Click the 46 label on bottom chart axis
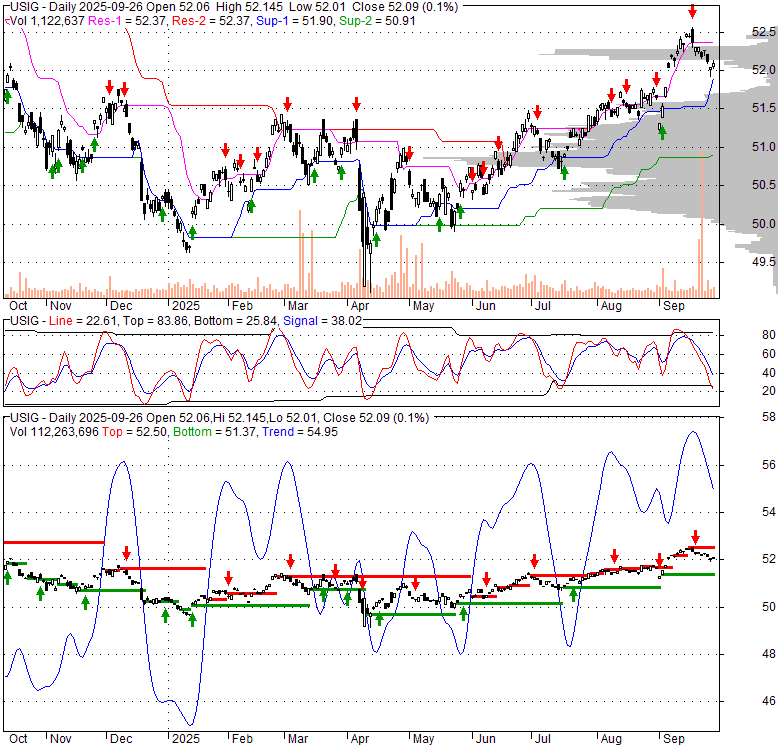Image resolution: width=780 pixels, height=745 pixels. (x=769, y=701)
